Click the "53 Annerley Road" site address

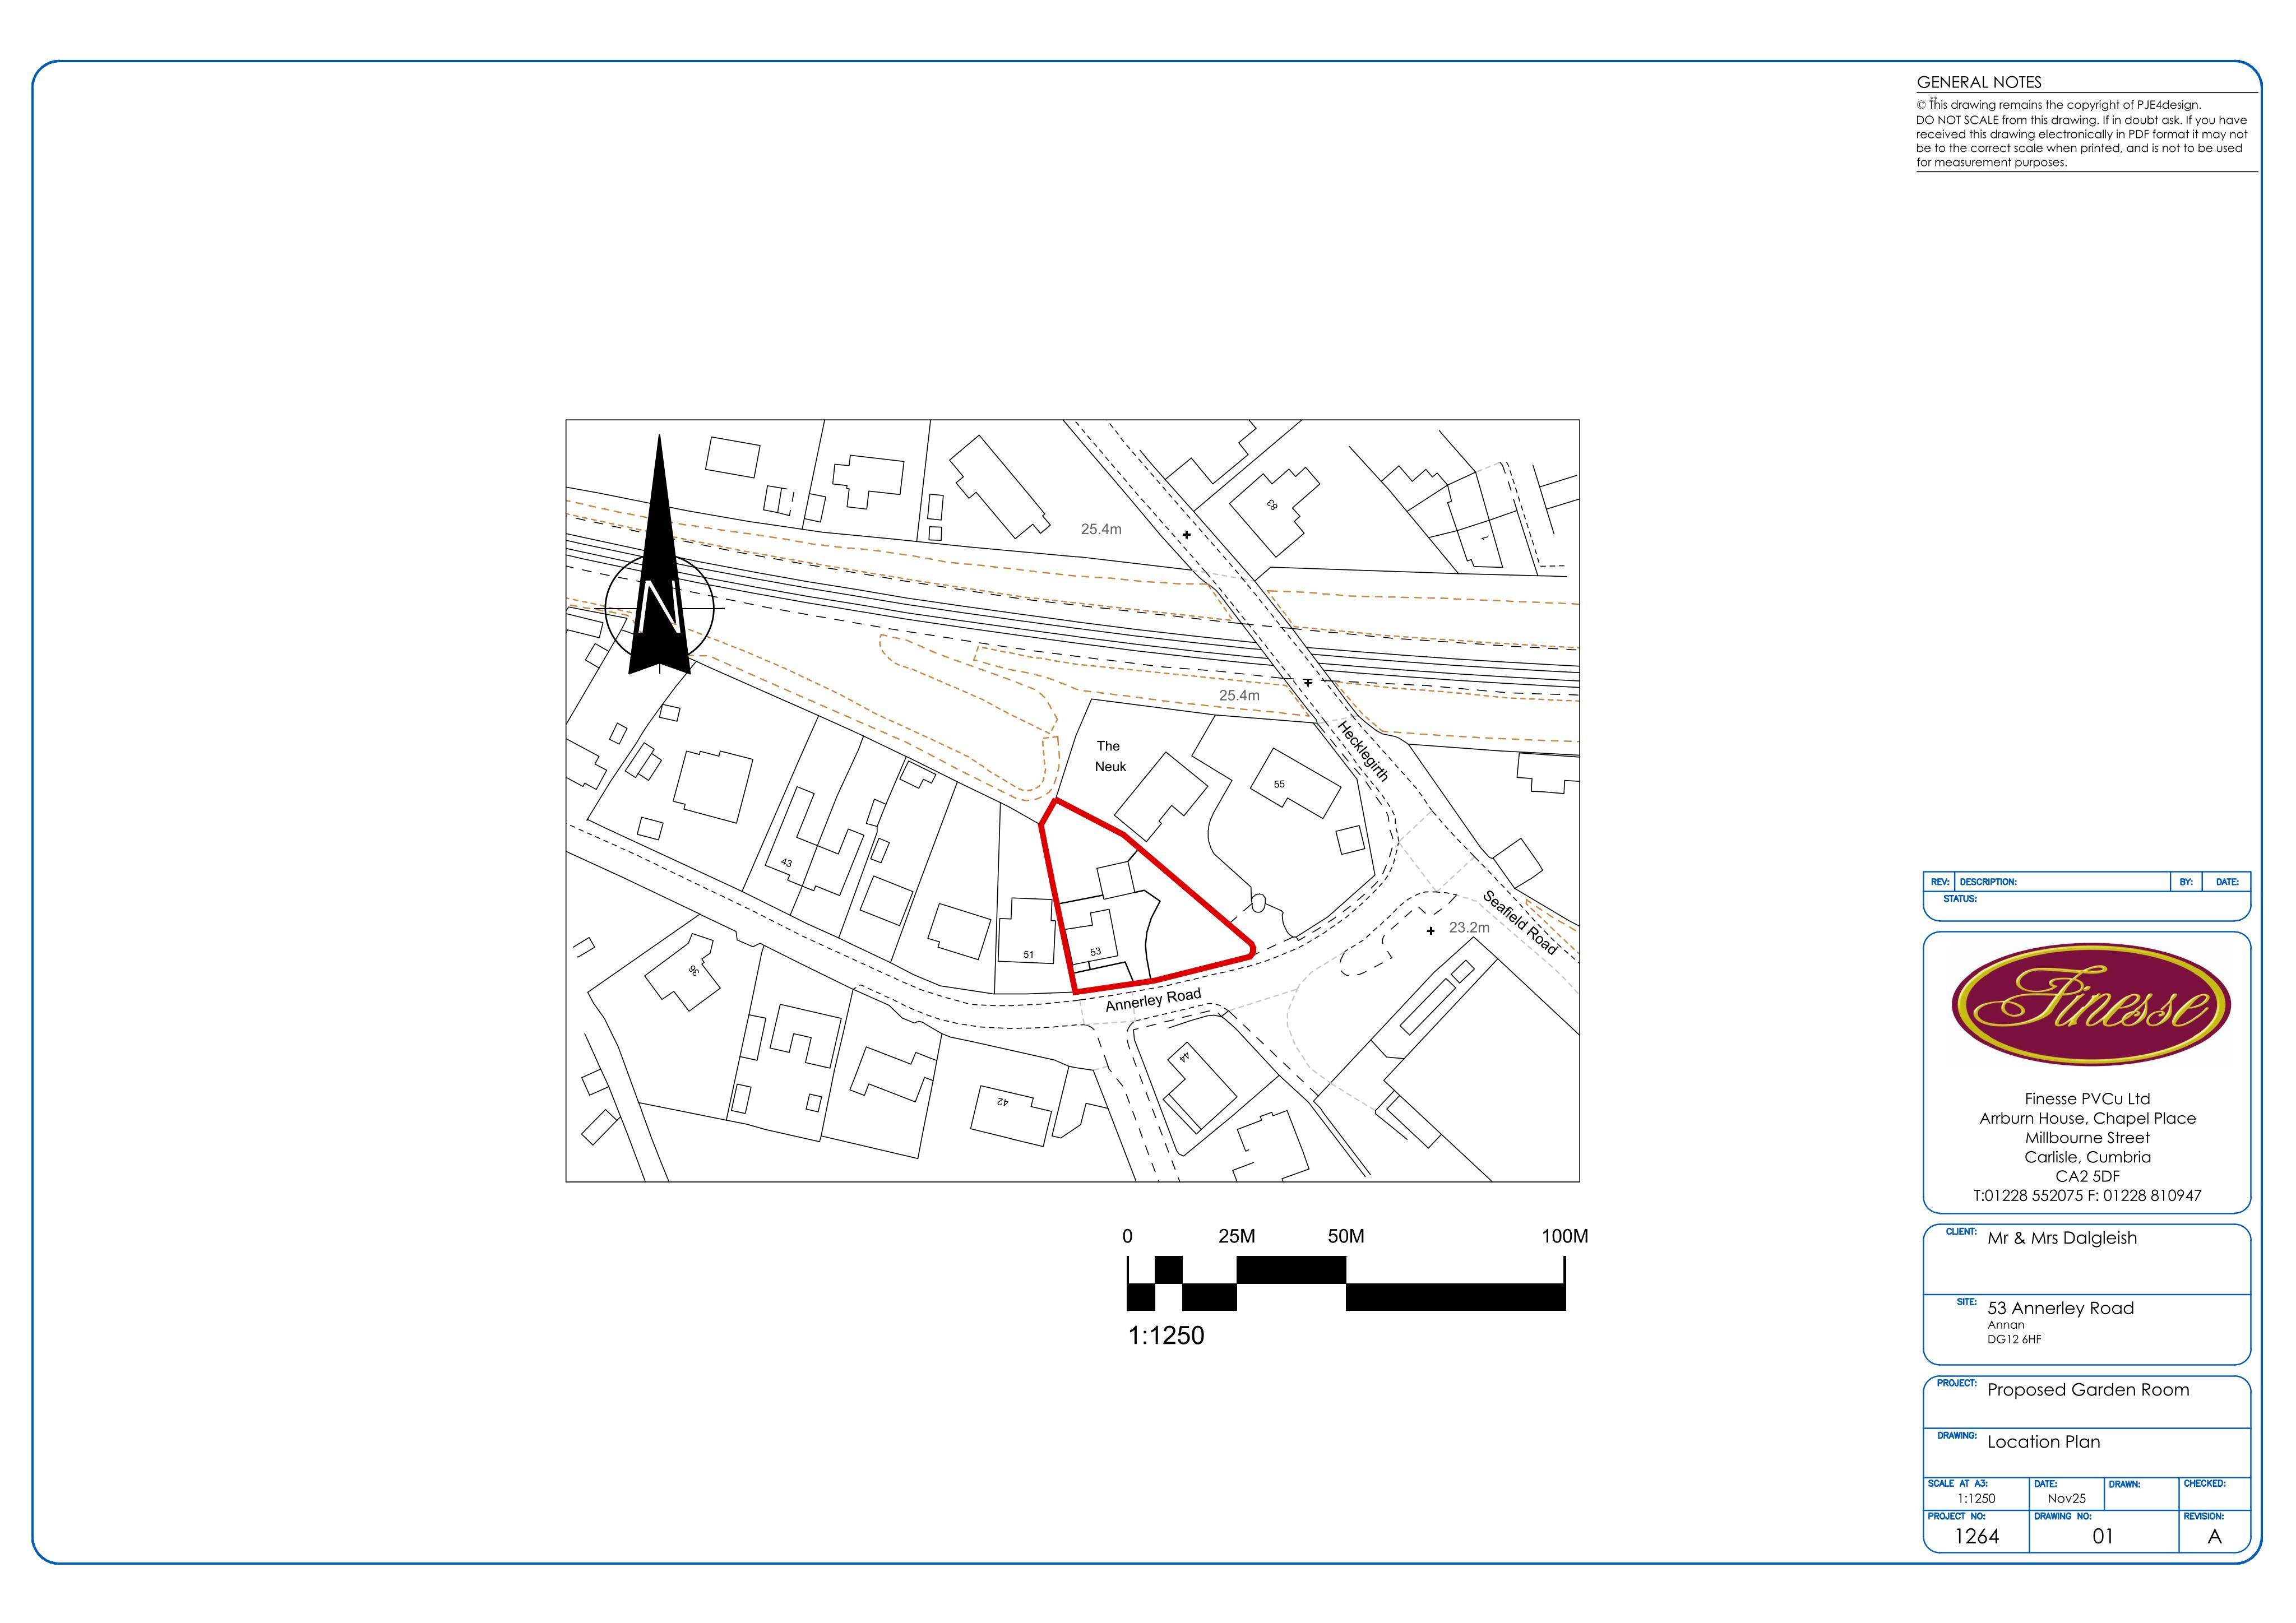(x=2060, y=1308)
